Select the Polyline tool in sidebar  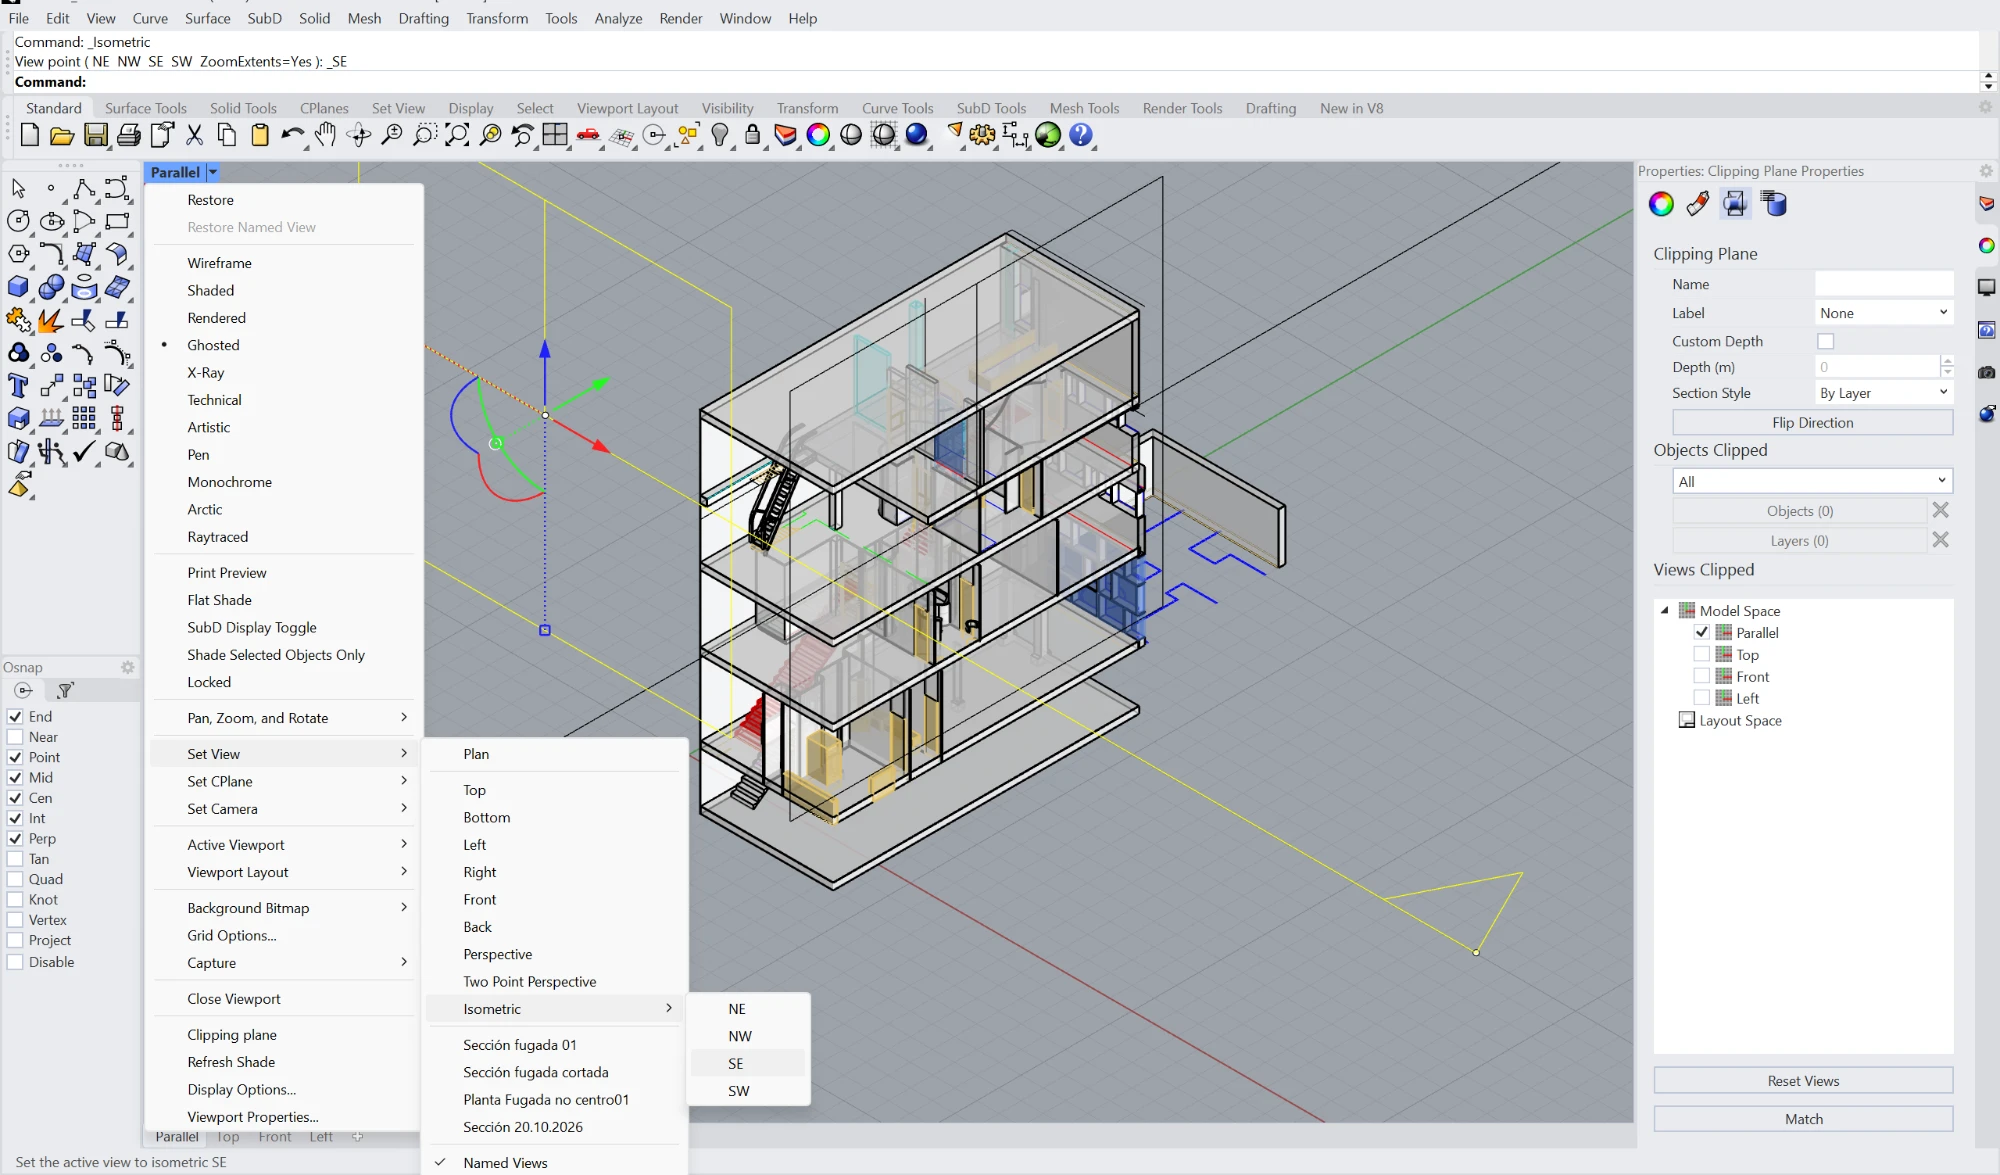coord(84,188)
